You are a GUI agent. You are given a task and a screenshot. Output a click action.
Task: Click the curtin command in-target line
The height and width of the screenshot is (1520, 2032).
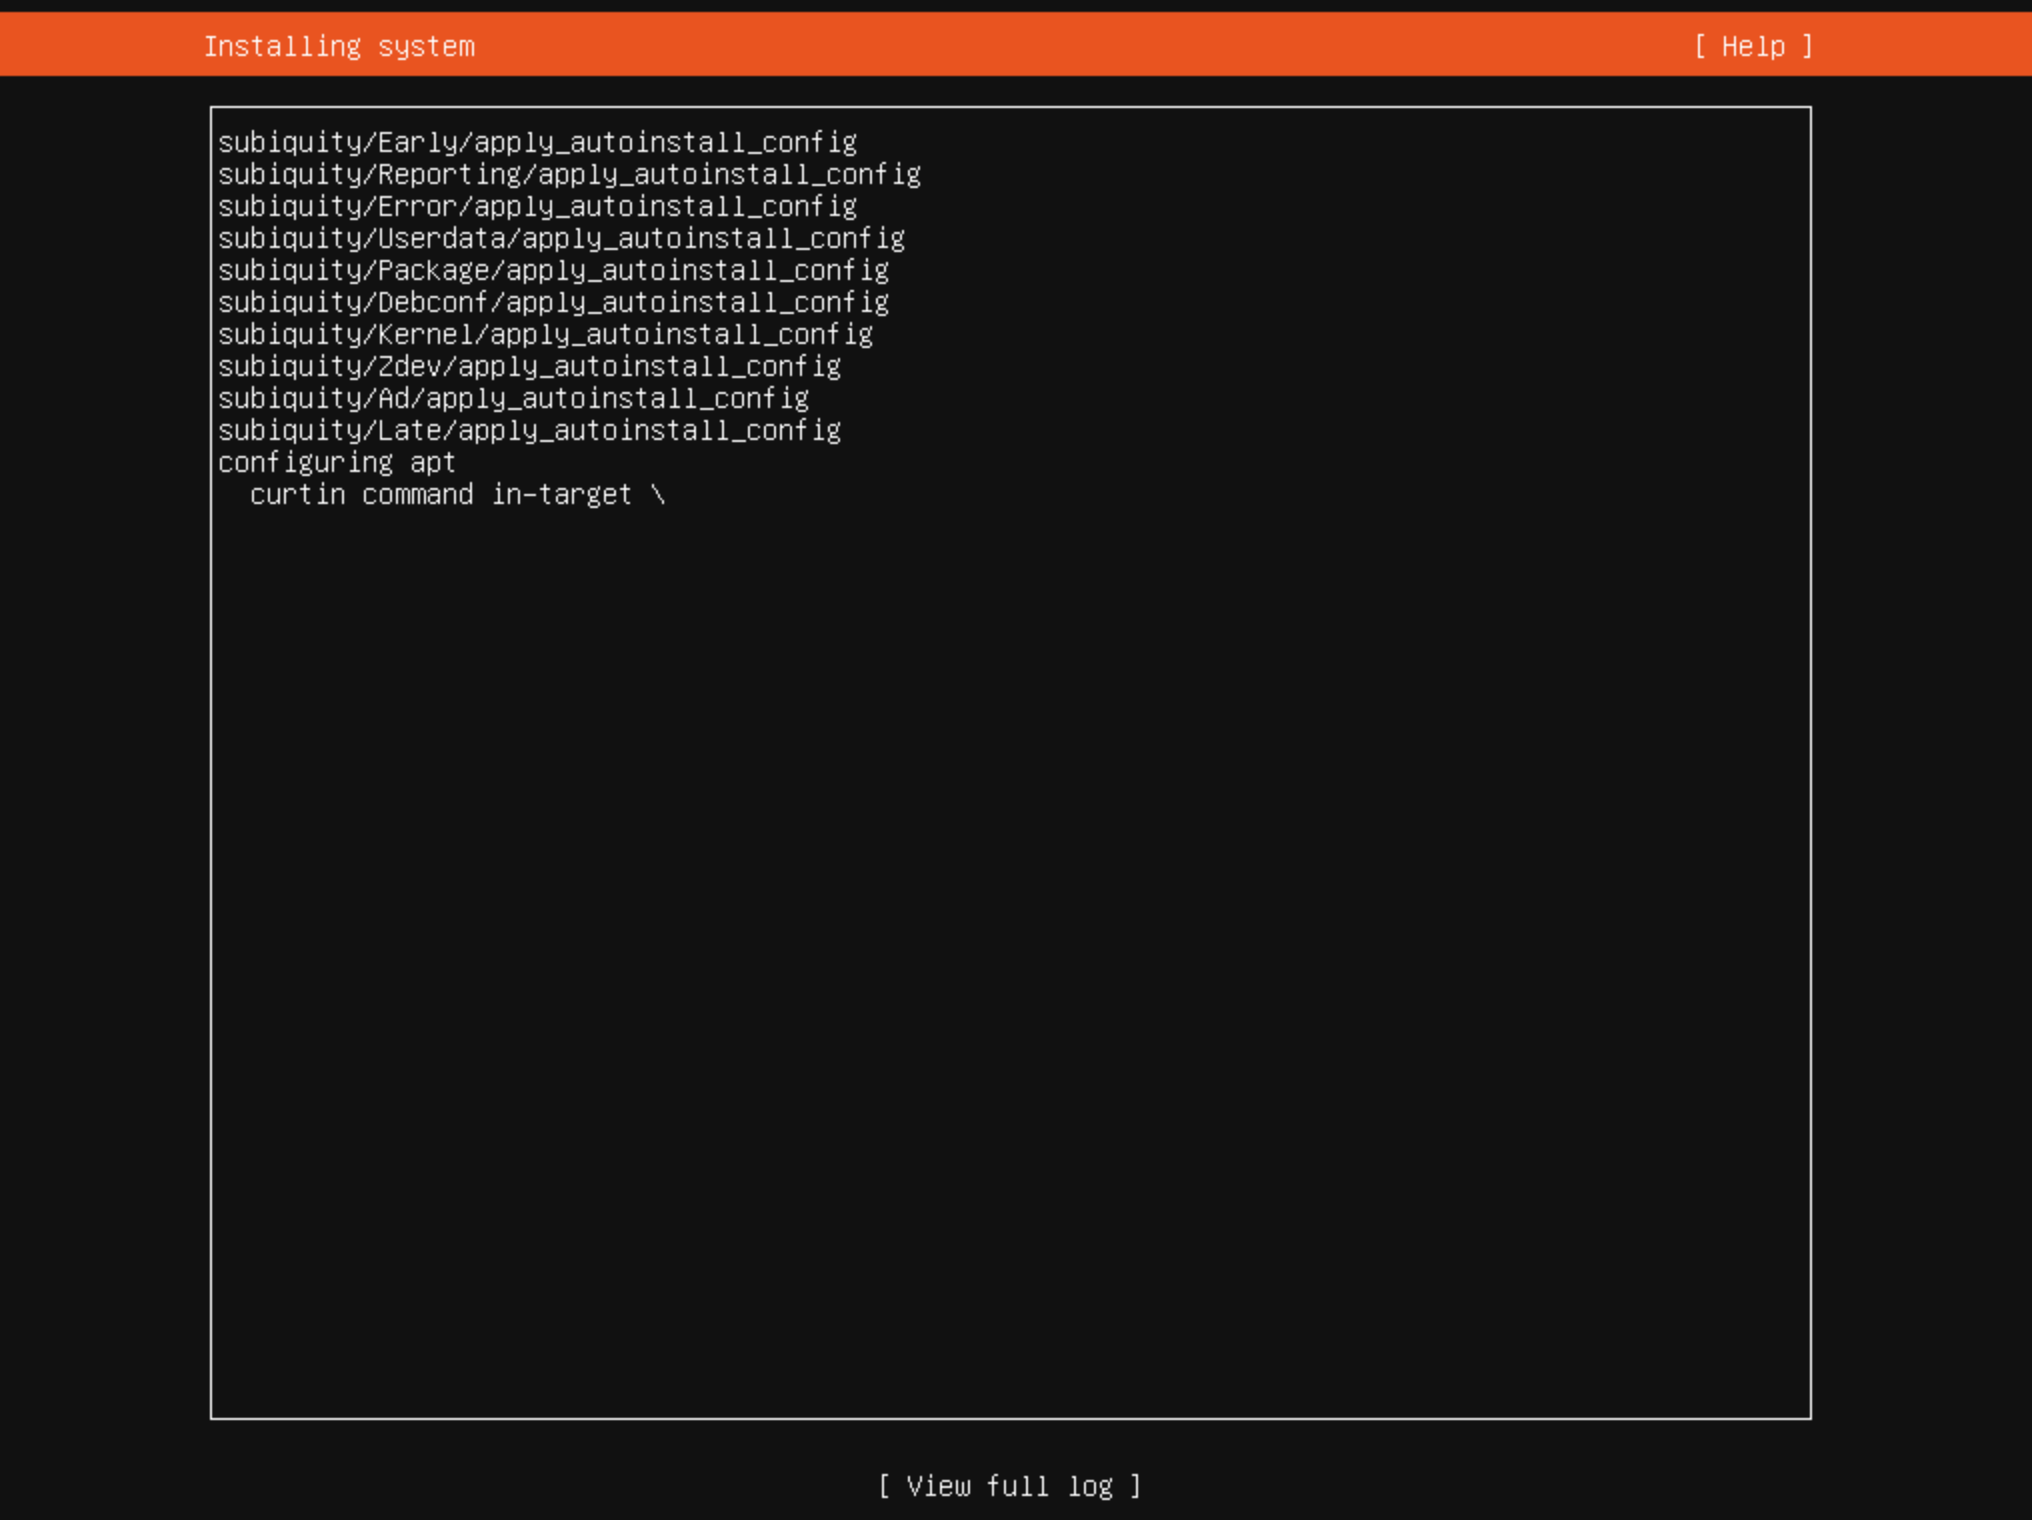coord(440,494)
